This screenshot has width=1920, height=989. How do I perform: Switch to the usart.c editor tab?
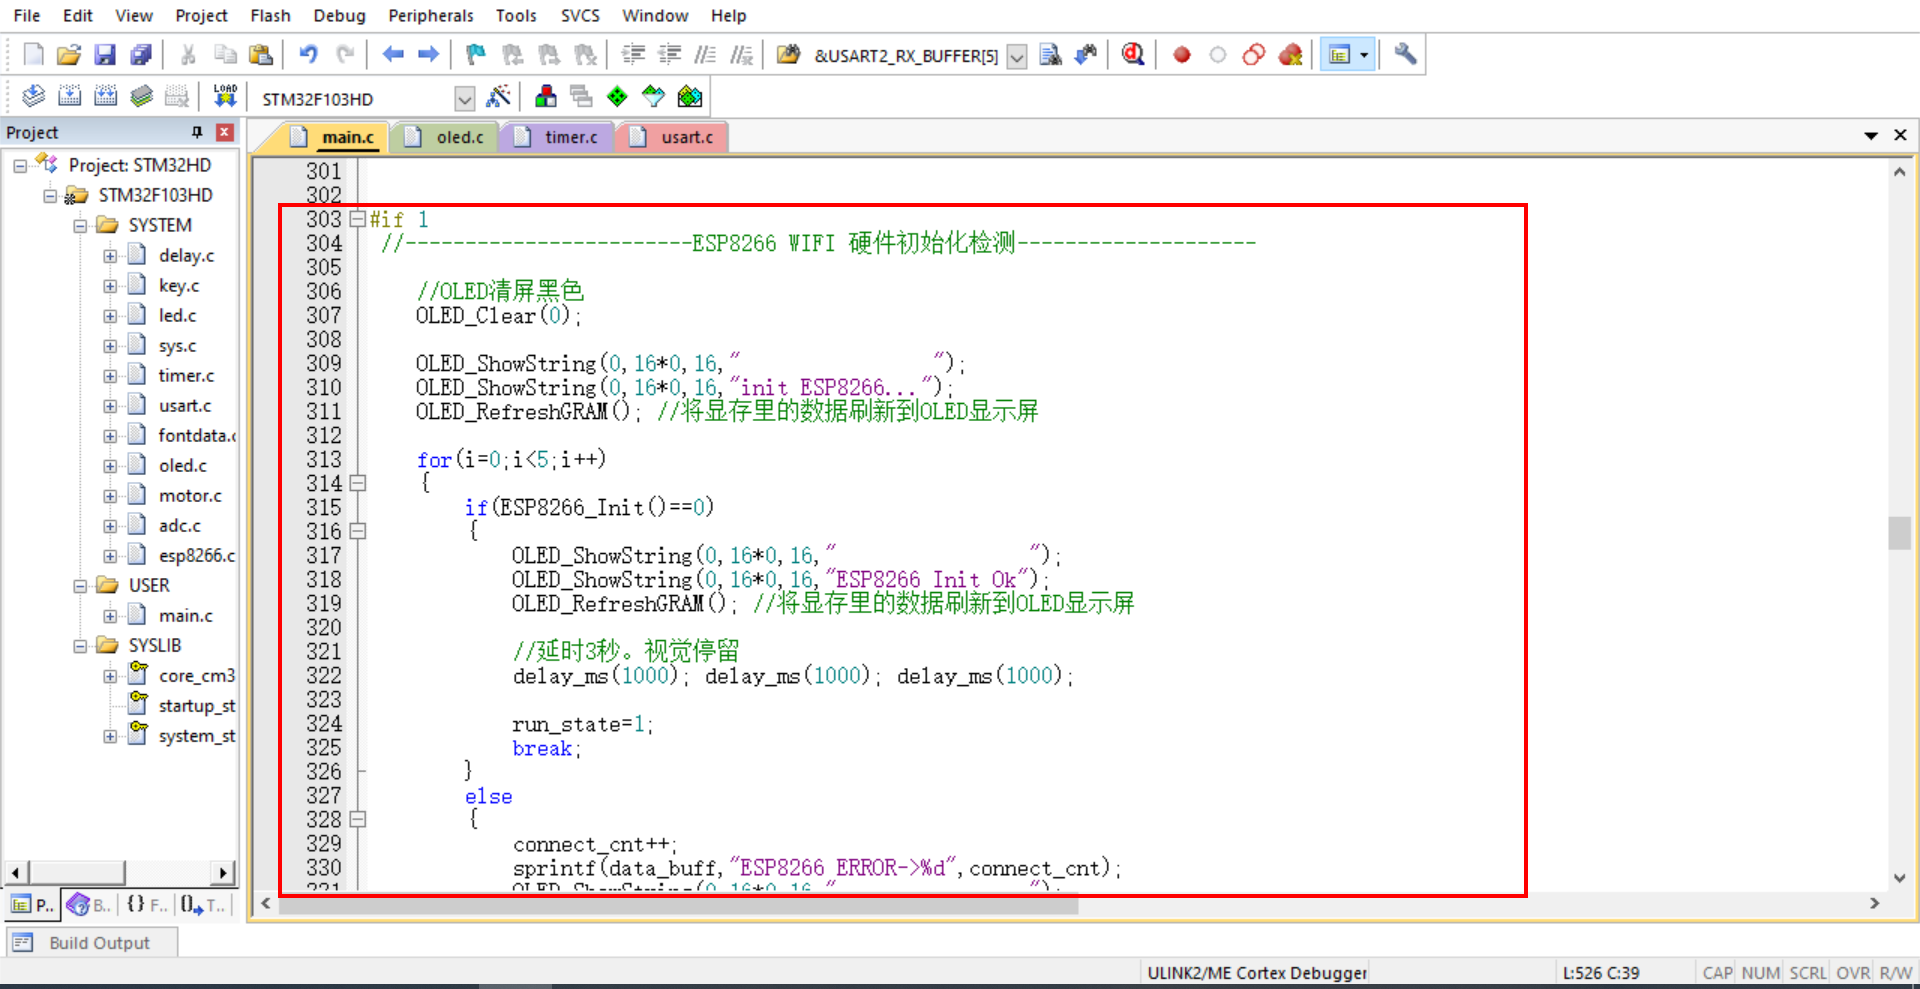click(x=674, y=137)
